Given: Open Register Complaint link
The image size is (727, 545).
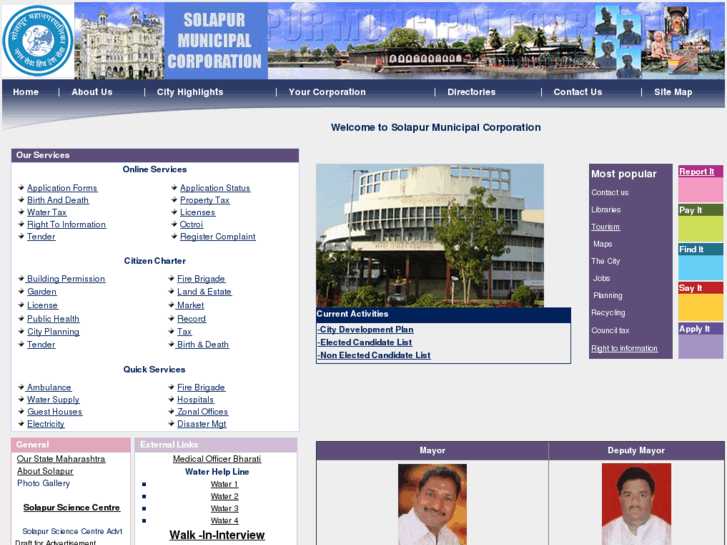Looking at the screenshot, I should [x=218, y=236].
